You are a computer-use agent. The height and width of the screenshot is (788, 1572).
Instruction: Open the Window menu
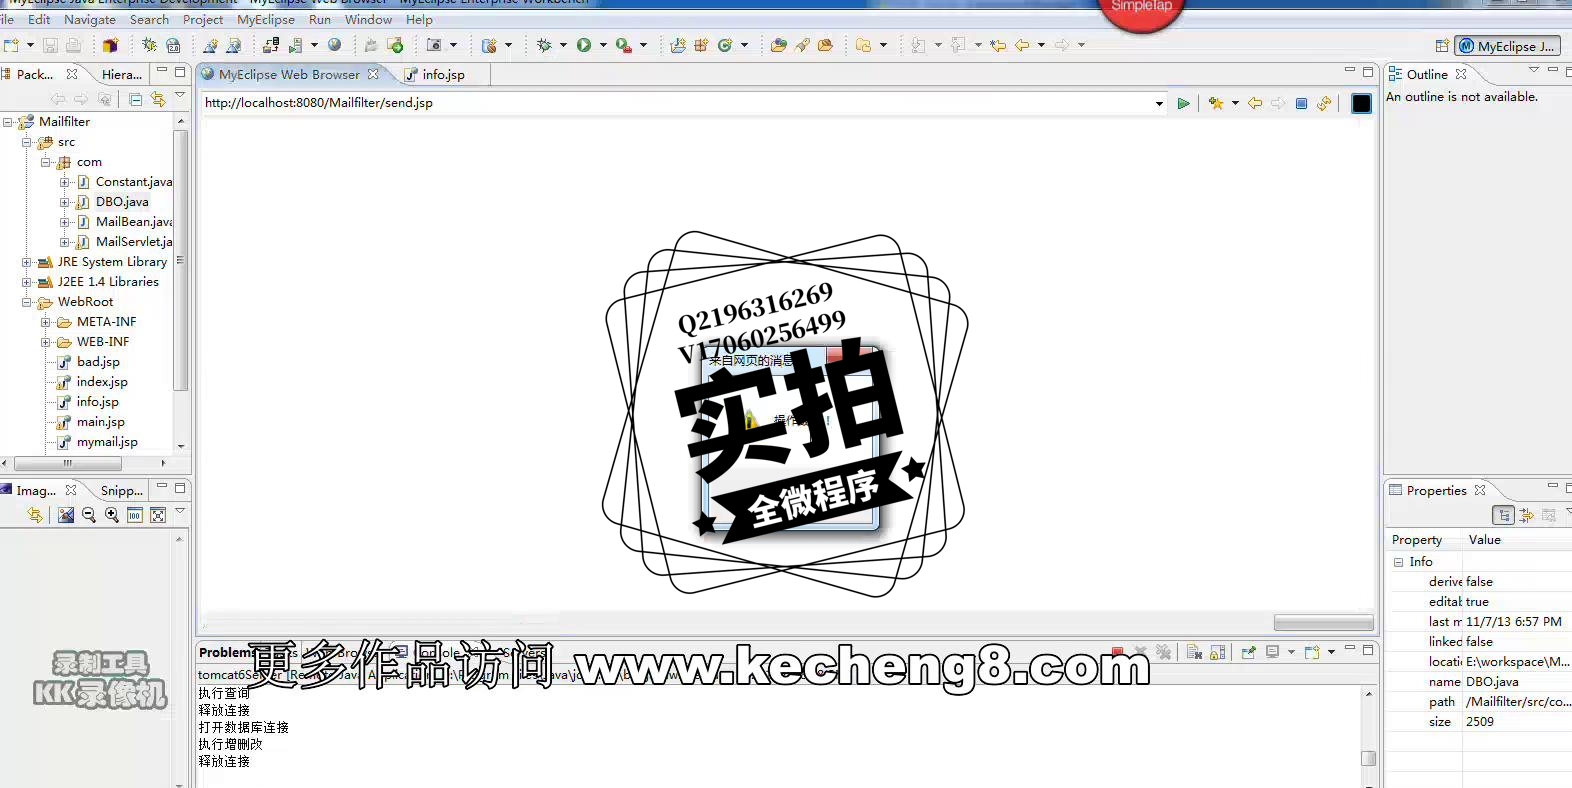click(x=369, y=19)
